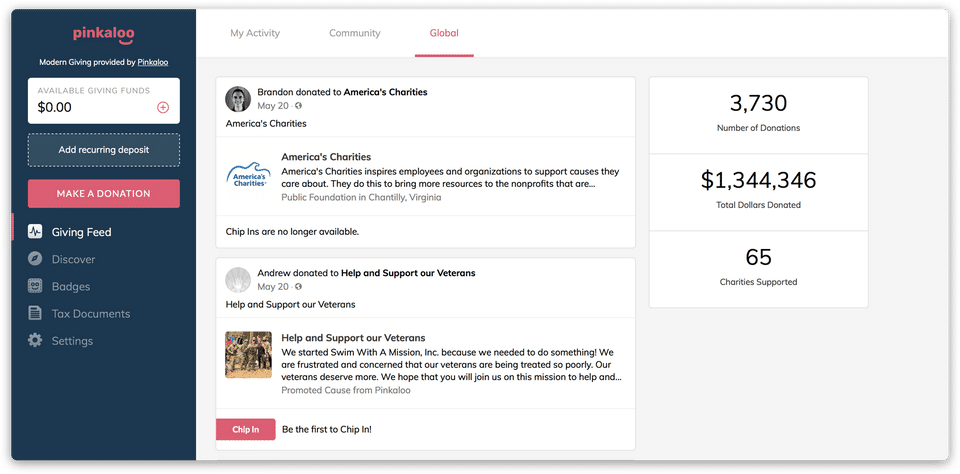Click the Discover compass icon
Viewport: 960px width, 474px height.
(x=35, y=259)
